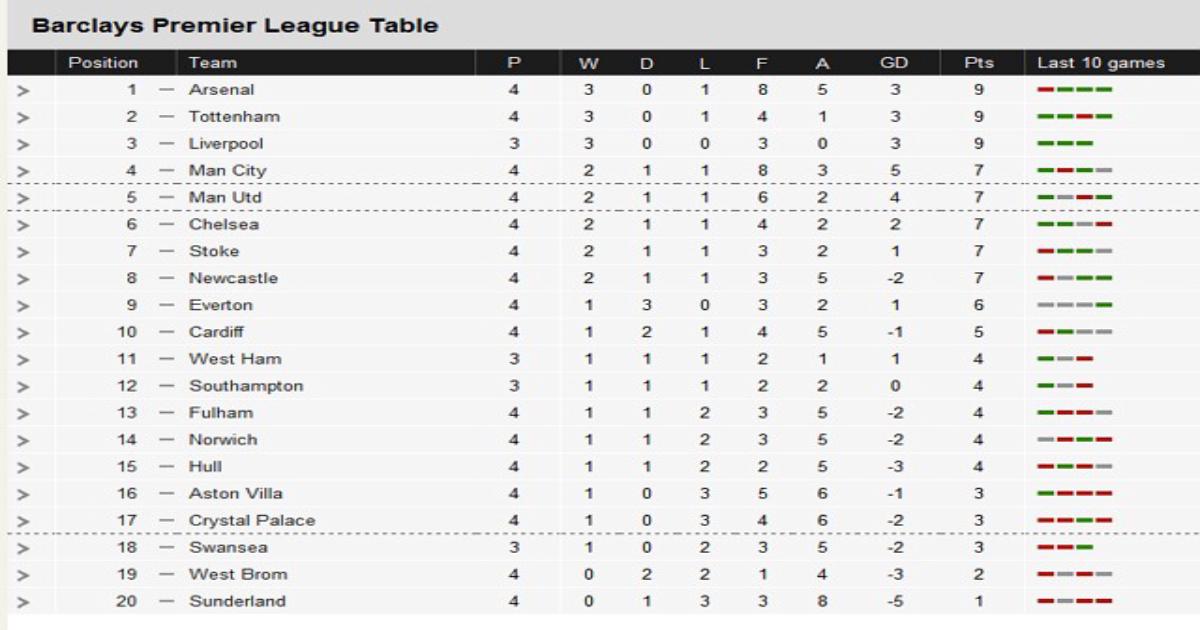Viewport: 1200px width, 630px height.
Task: Click the movement dash icon beside Stoke
Action: 166,252
